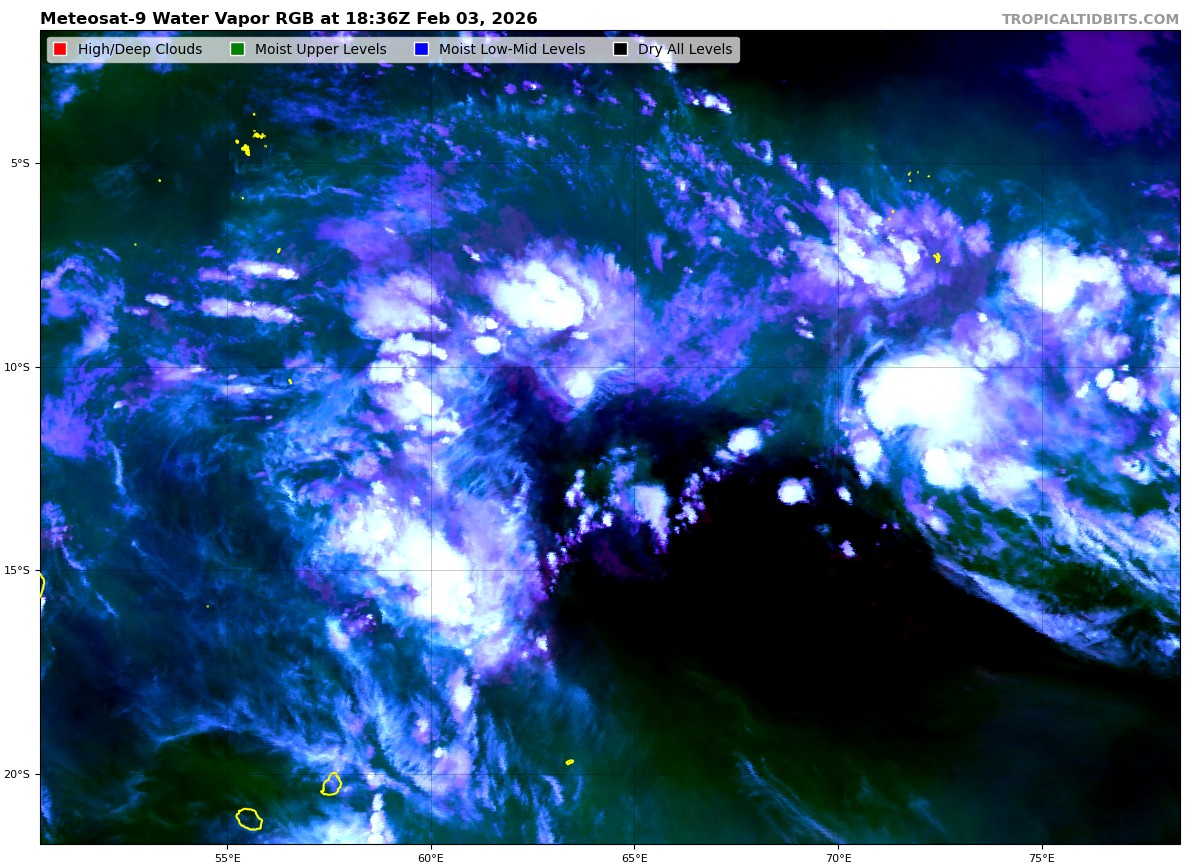Click the 55°E longitude axis label
The width and height of the screenshot is (1200, 867).
(x=227, y=857)
